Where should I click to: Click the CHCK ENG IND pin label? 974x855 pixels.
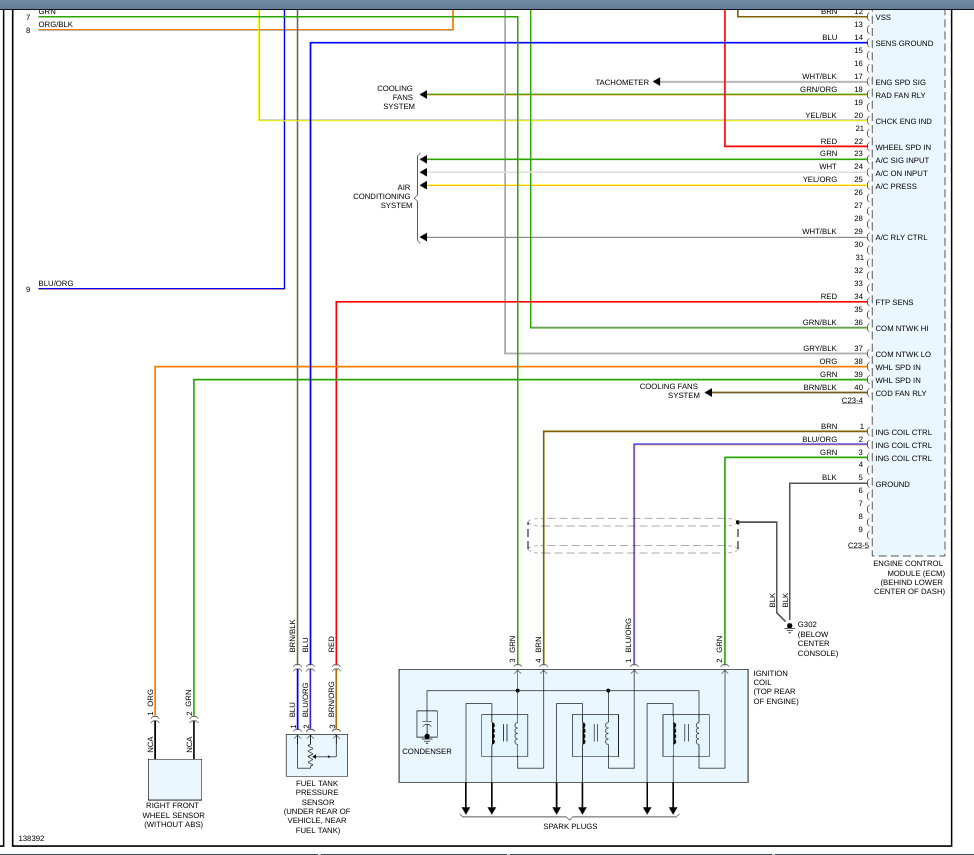pyautogui.click(x=903, y=121)
